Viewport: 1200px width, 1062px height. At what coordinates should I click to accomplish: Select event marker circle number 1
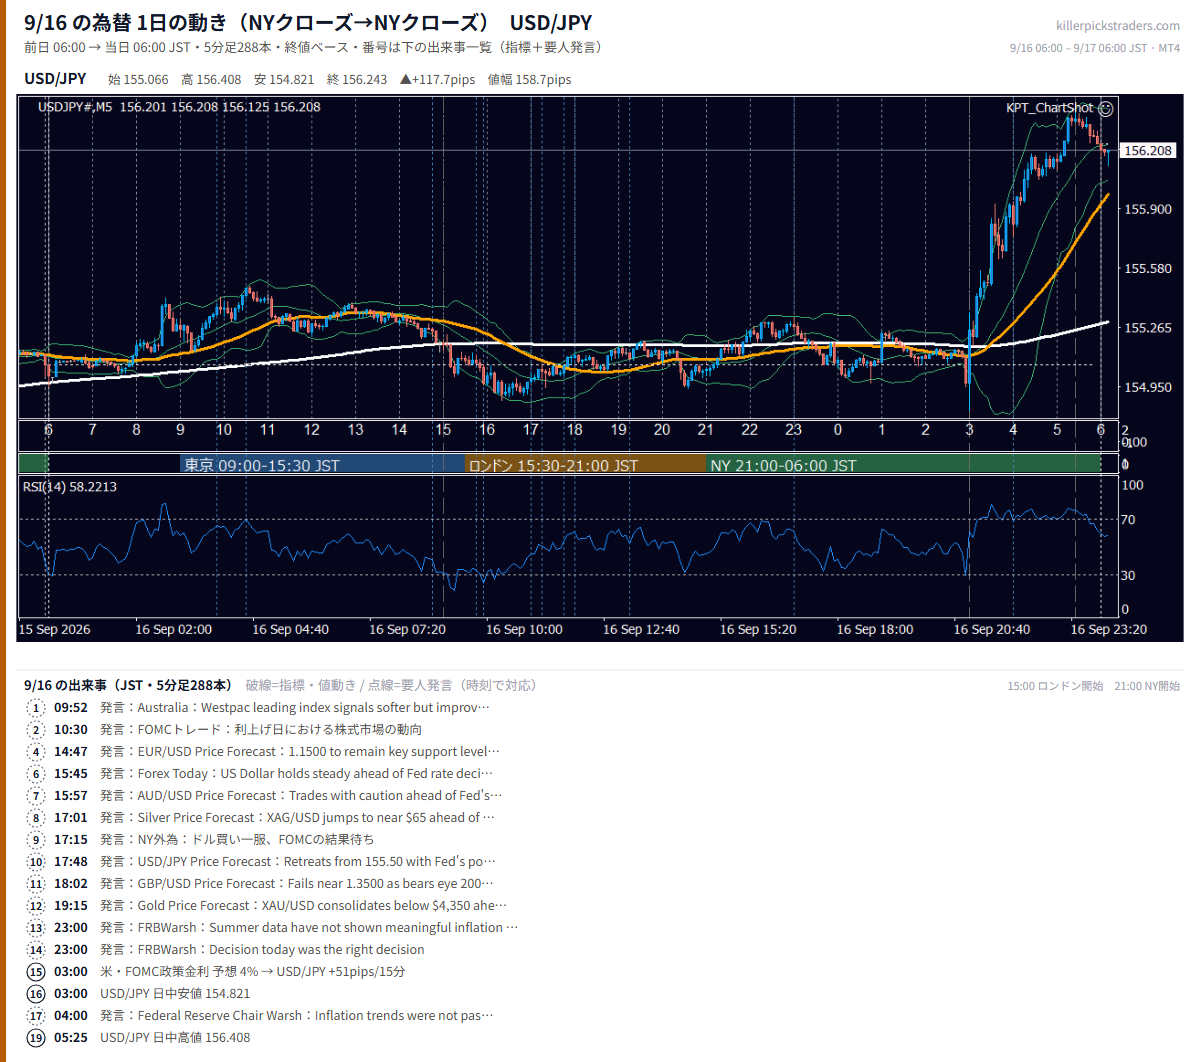[x=36, y=708]
